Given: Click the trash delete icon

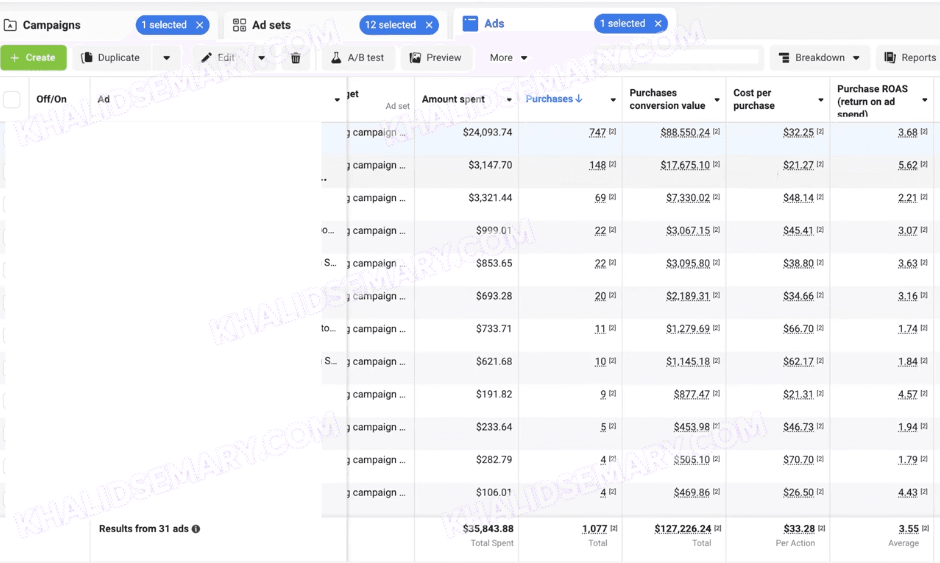Looking at the screenshot, I should [x=296, y=58].
